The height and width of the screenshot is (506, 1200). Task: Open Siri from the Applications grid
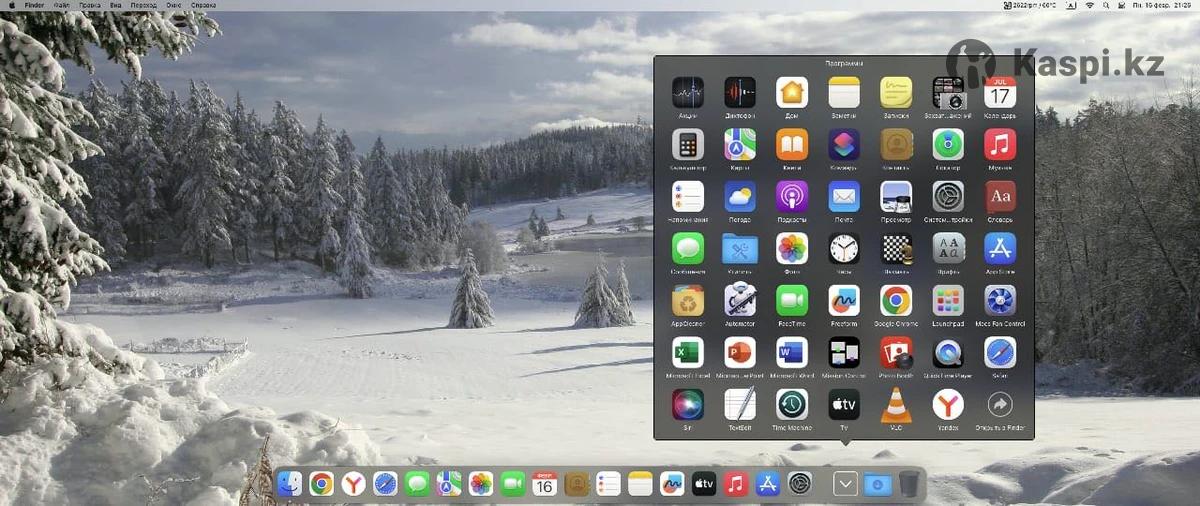tap(688, 405)
